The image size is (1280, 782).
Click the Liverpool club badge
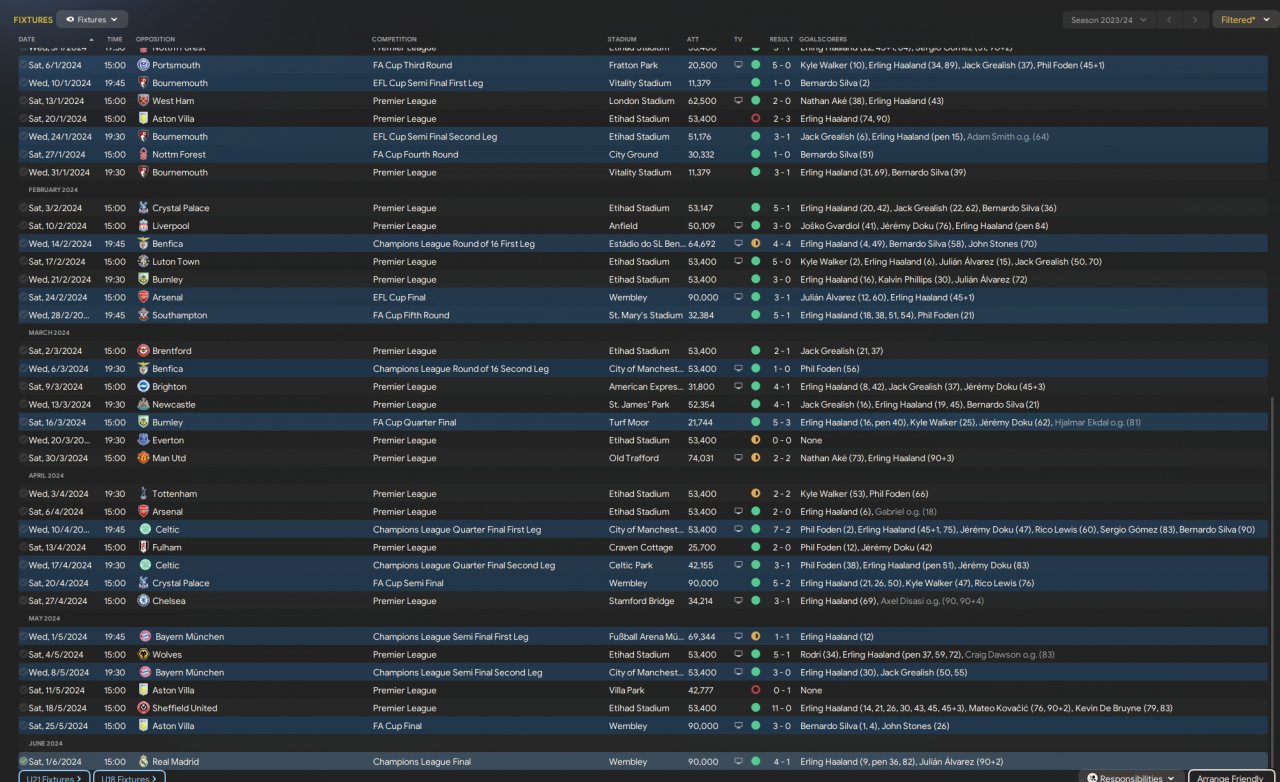(x=143, y=226)
